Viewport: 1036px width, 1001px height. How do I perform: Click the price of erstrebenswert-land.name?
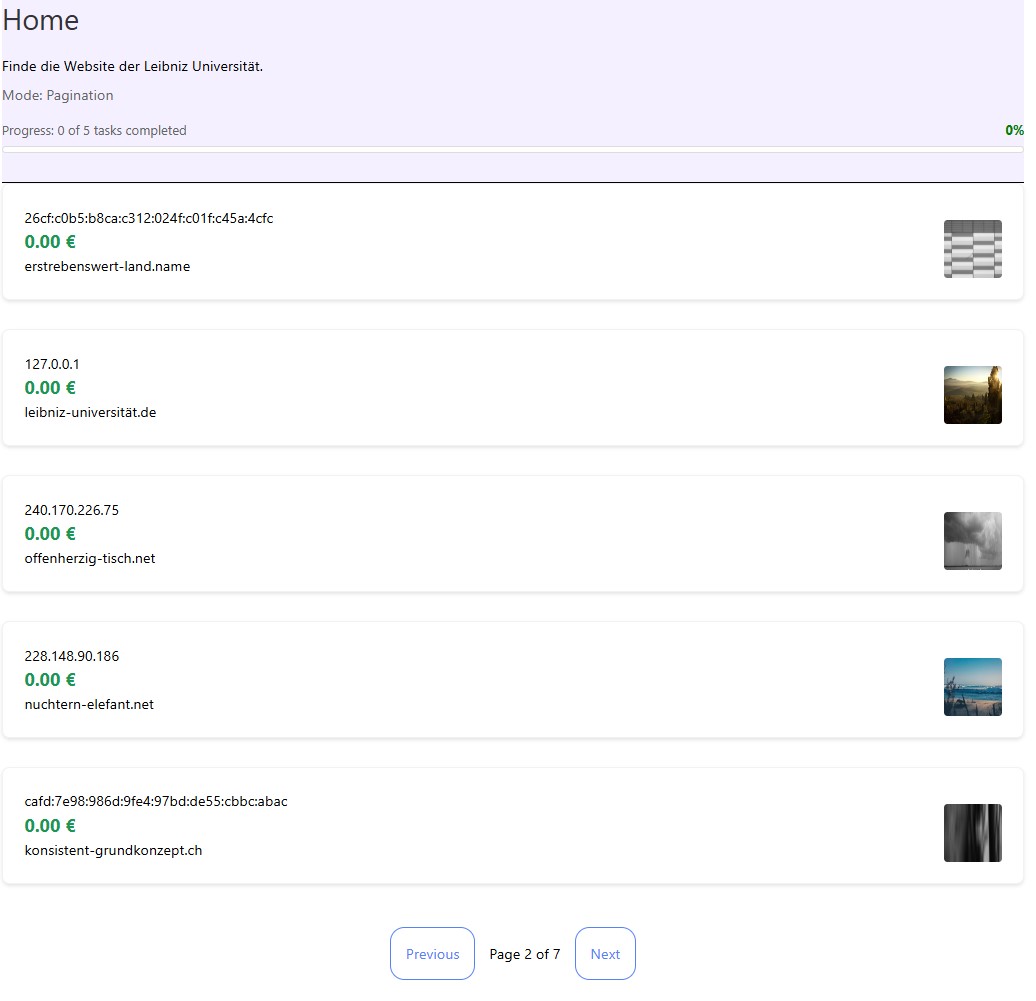coord(50,242)
